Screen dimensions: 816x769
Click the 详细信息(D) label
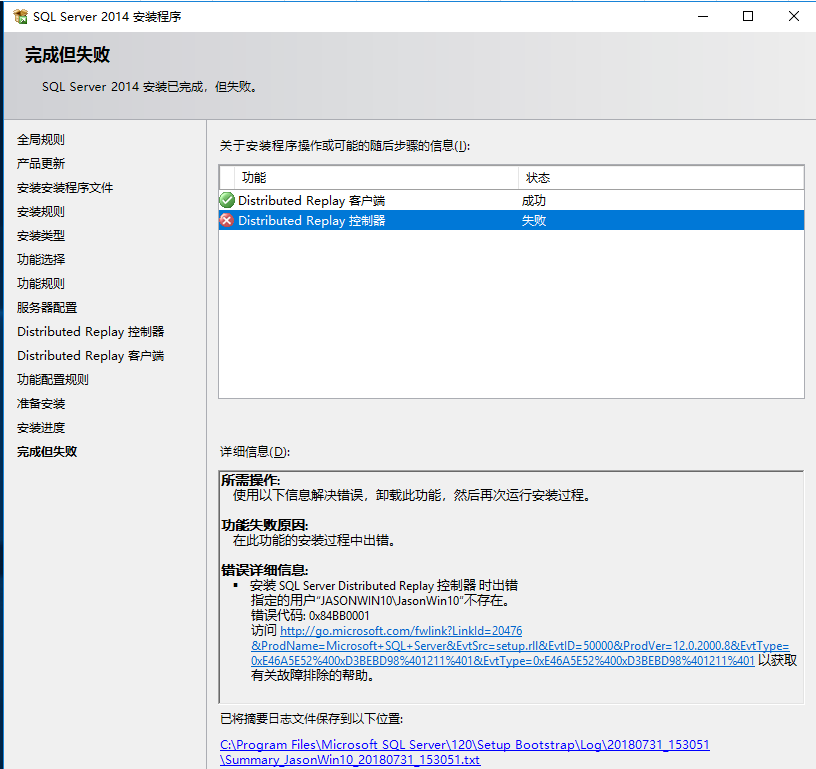[x=254, y=452]
